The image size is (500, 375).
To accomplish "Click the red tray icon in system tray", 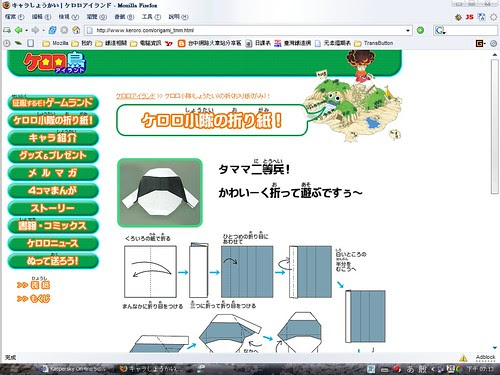I will 397,369.
